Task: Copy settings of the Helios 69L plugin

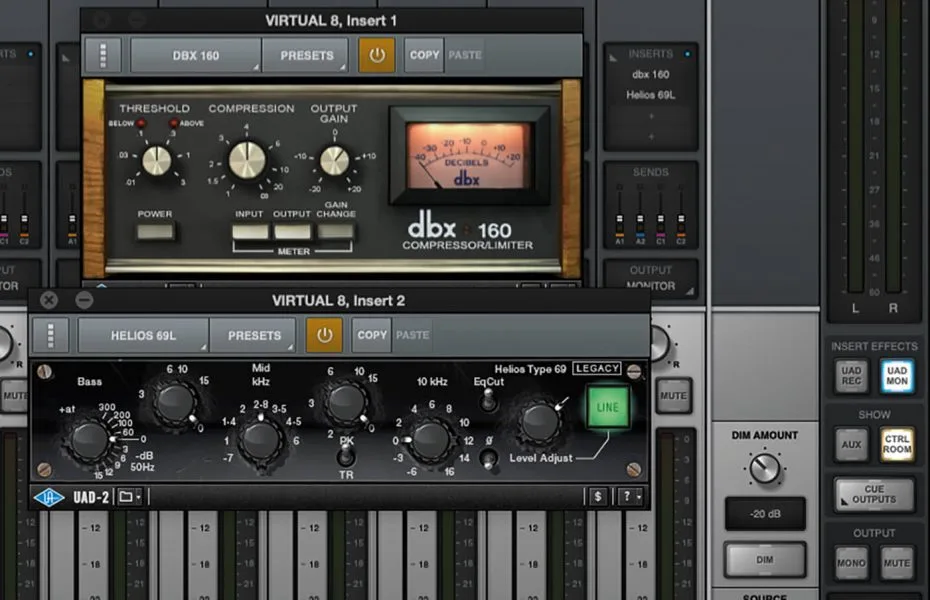Action: tap(372, 335)
